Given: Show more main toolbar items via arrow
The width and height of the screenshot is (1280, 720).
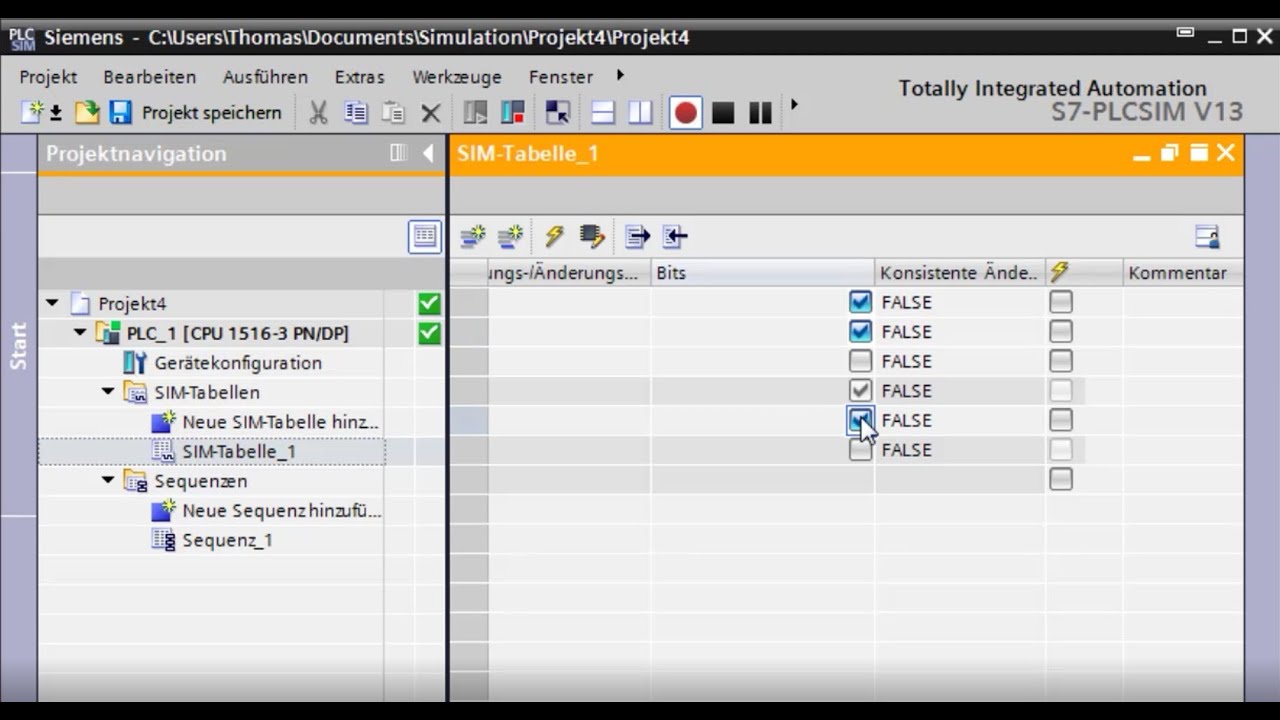Looking at the screenshot, I should point(795,104).
